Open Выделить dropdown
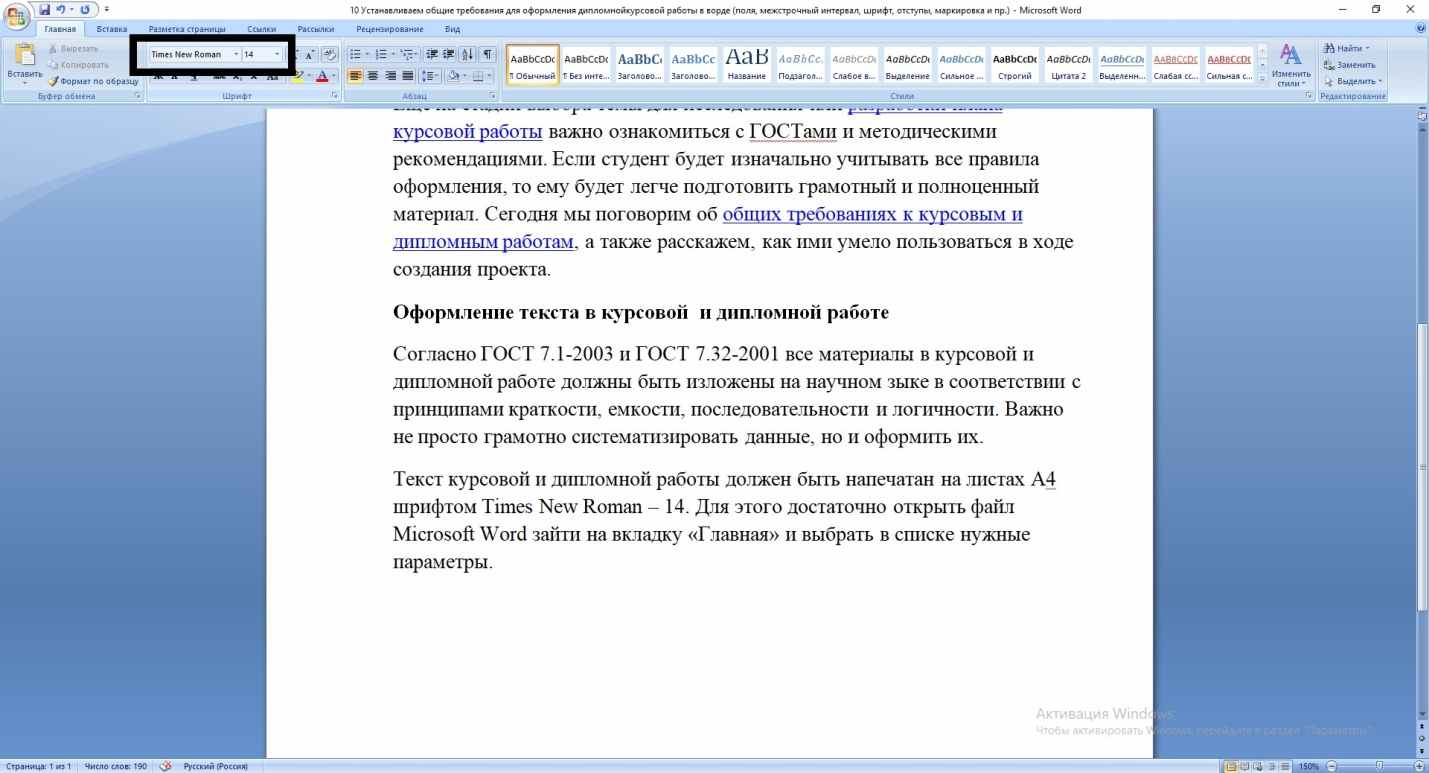 click(x=1354, y=81)
